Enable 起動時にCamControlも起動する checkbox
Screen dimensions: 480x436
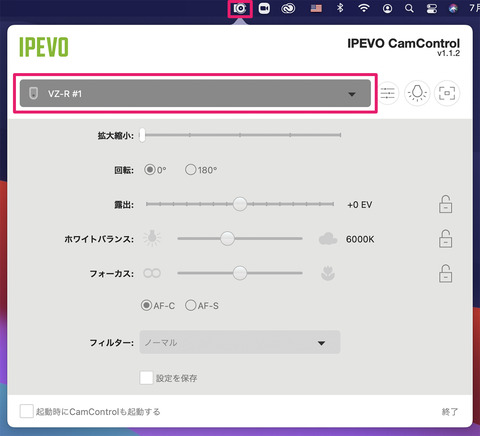tap(26, 411)
